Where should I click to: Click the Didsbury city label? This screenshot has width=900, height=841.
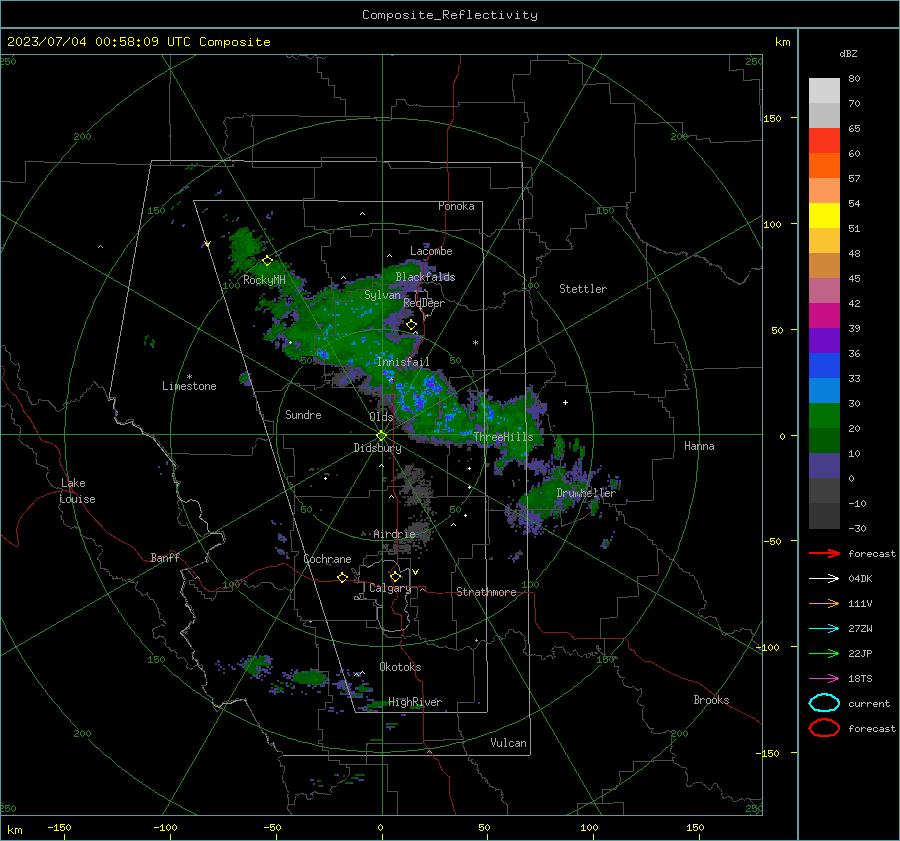coord(377,448)
